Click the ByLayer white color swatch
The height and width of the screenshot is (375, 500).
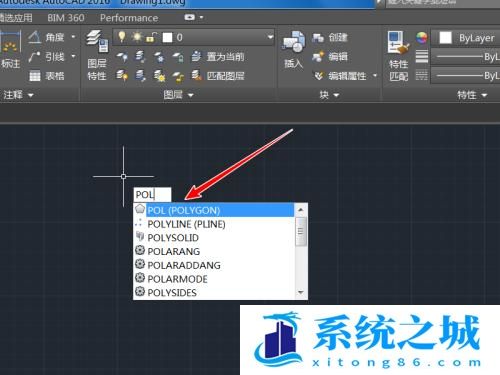[445, 38]
